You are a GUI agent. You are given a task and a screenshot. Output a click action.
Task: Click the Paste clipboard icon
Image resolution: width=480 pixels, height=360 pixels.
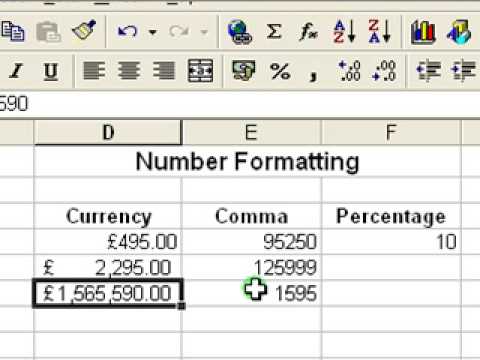48,32
